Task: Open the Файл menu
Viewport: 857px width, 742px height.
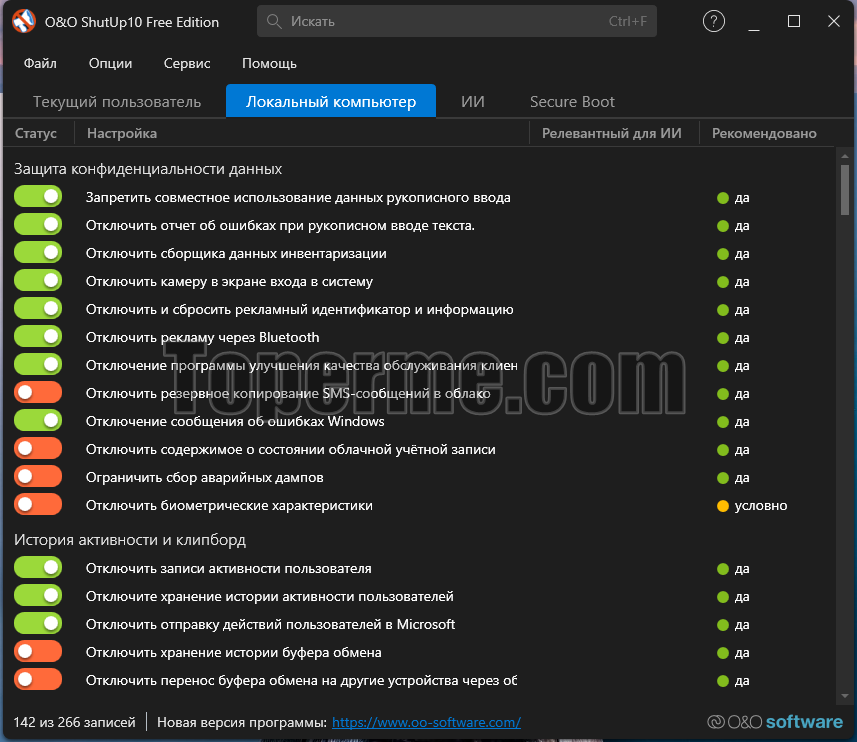Action: point(40,63)
